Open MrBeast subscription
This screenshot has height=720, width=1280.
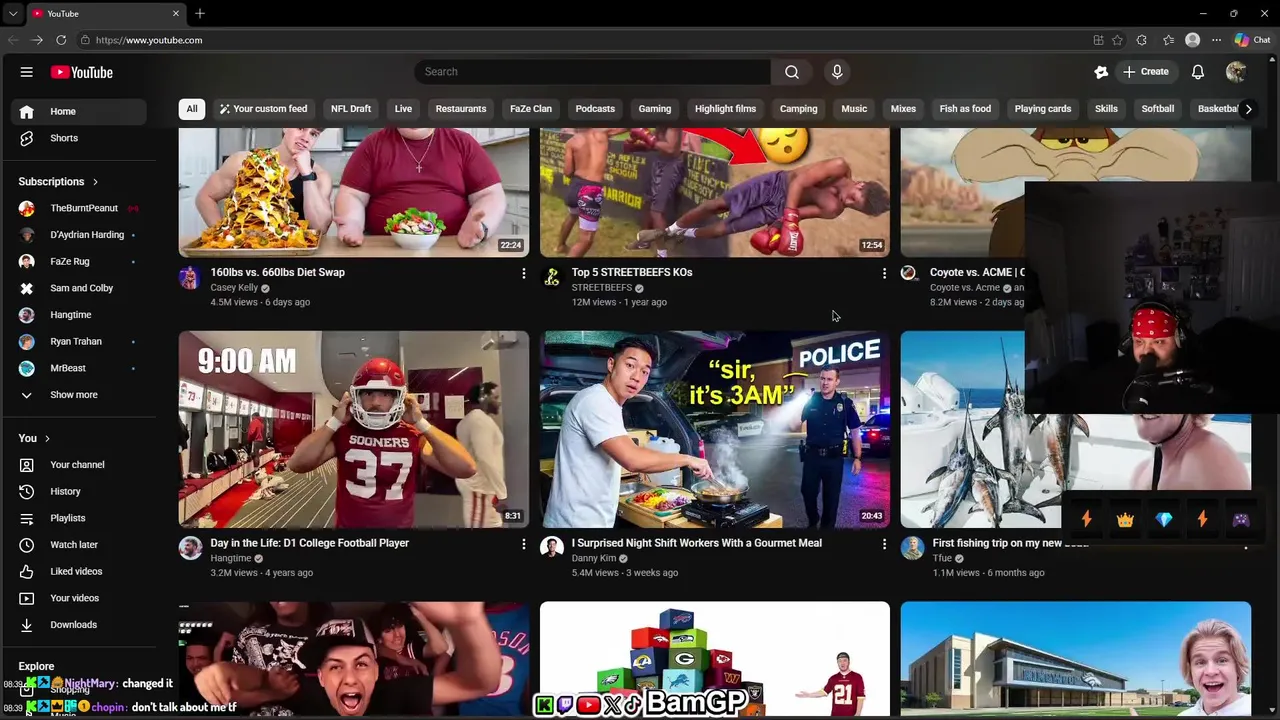pyautogui.click(x=78, y=368)
